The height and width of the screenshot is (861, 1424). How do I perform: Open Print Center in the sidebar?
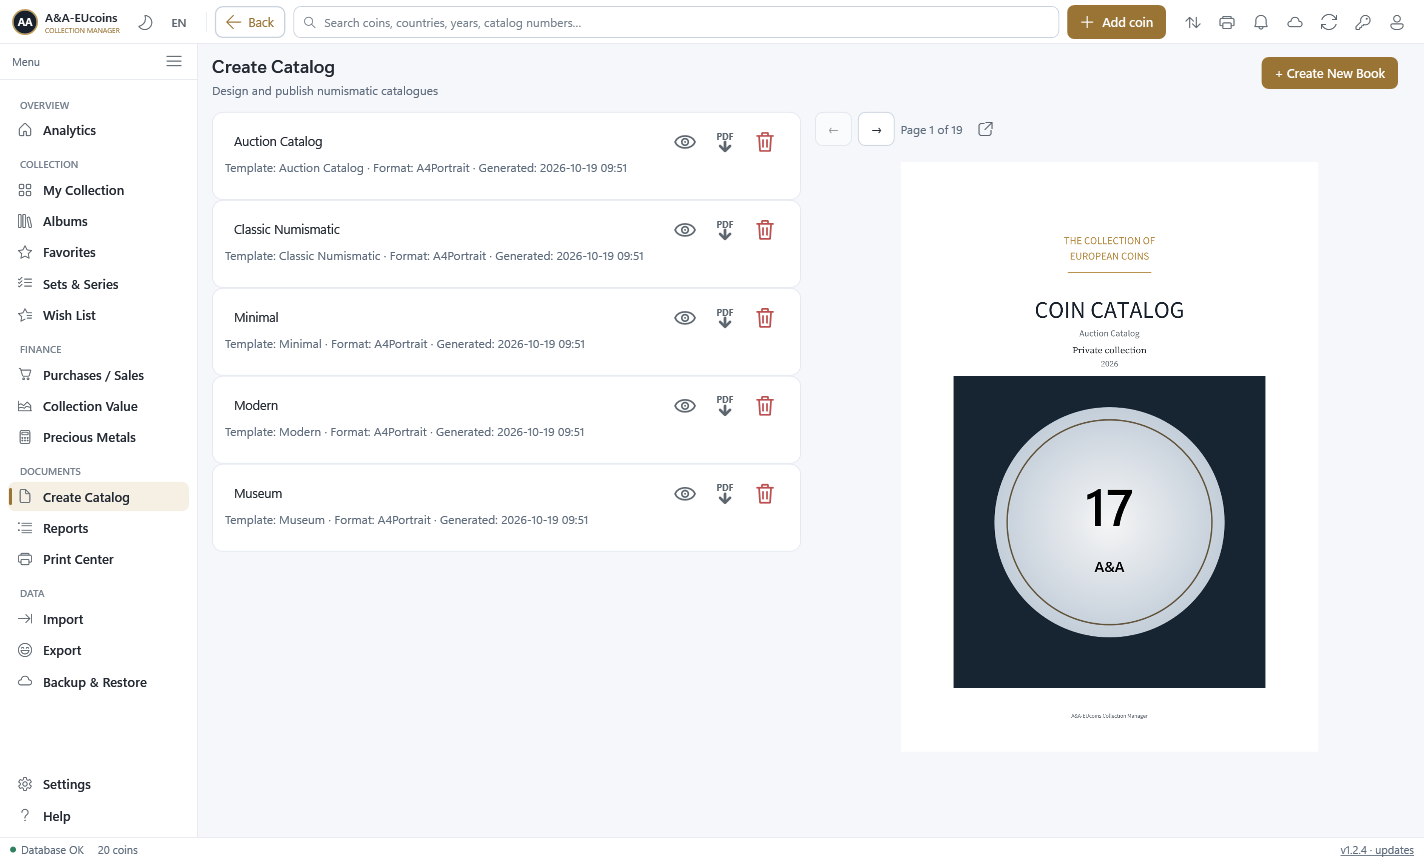click(x=98, y=559)
